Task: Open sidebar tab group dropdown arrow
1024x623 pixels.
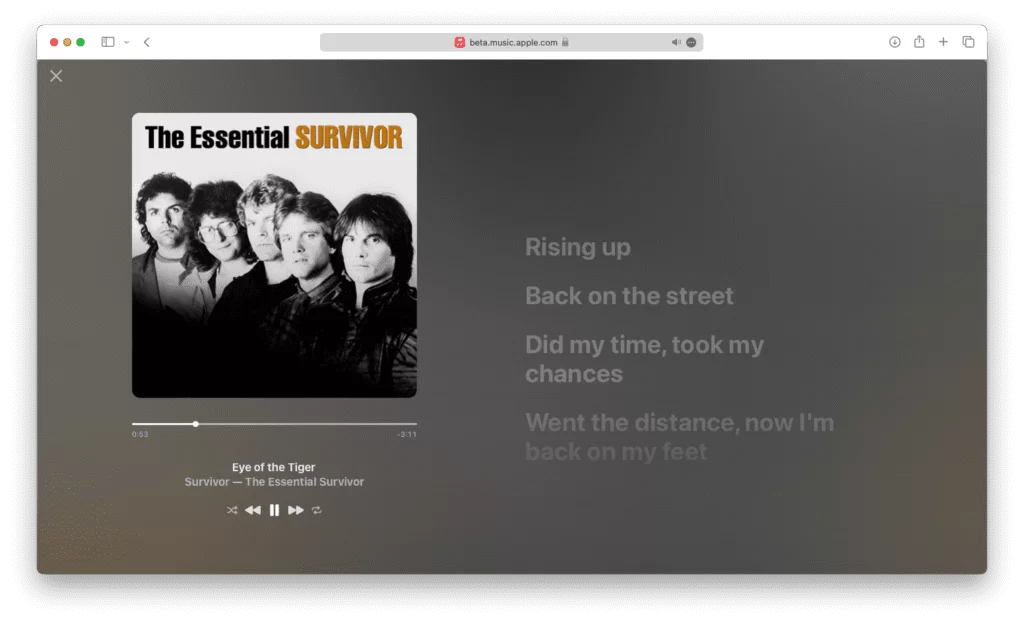Action: pyautogui.click(x=127, y=42)
